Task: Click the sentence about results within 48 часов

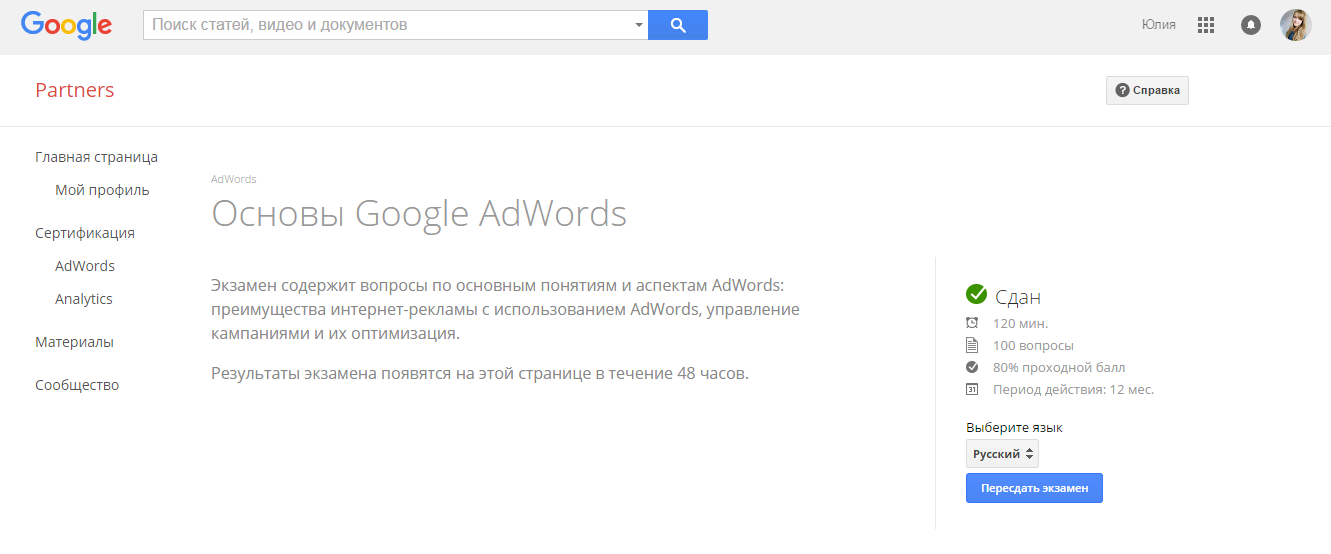Action: [480, 374]
